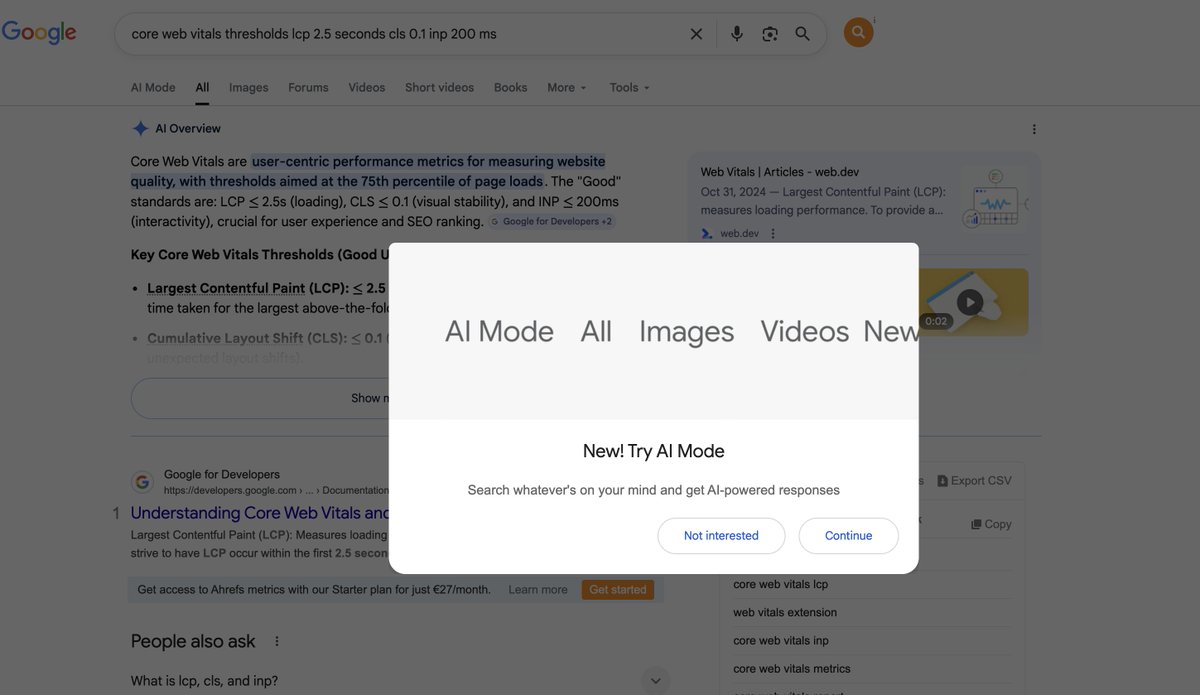Expand the Tools dropdown
Screen dimensions: 1200x695
(630, 88)
